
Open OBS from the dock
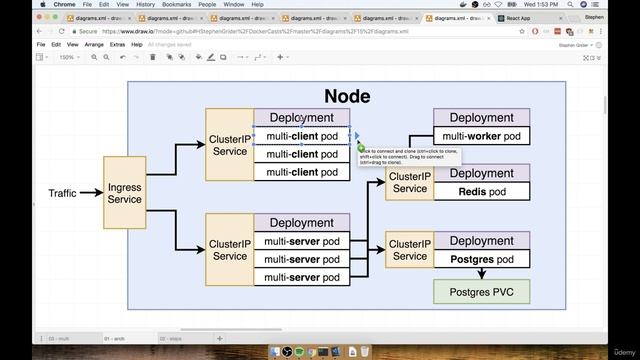(287, 351)
